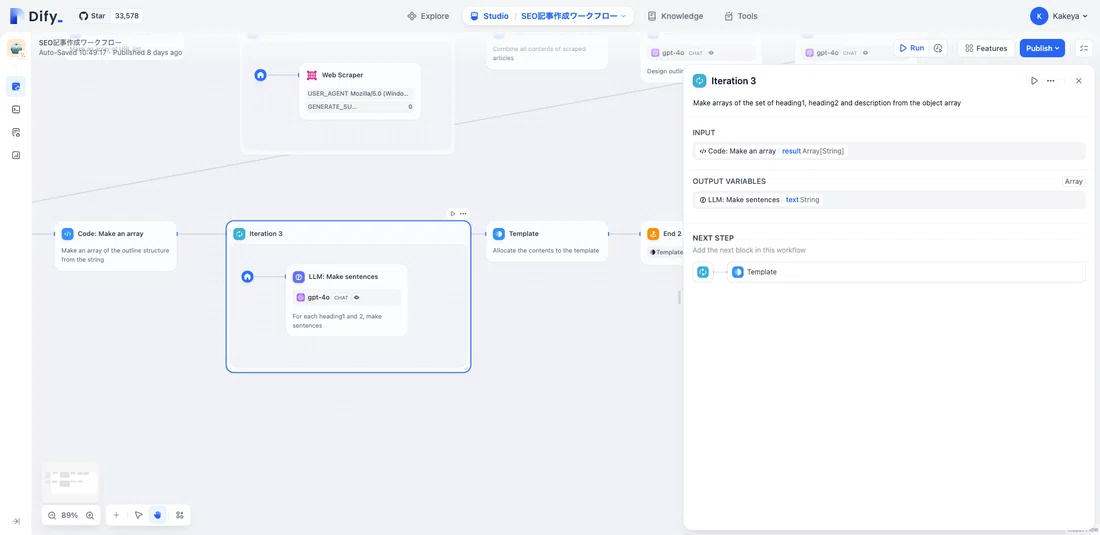Click GENERATE_SU... row in Web Scraper
Screen dimensions: 1100x535
(360, 107)
